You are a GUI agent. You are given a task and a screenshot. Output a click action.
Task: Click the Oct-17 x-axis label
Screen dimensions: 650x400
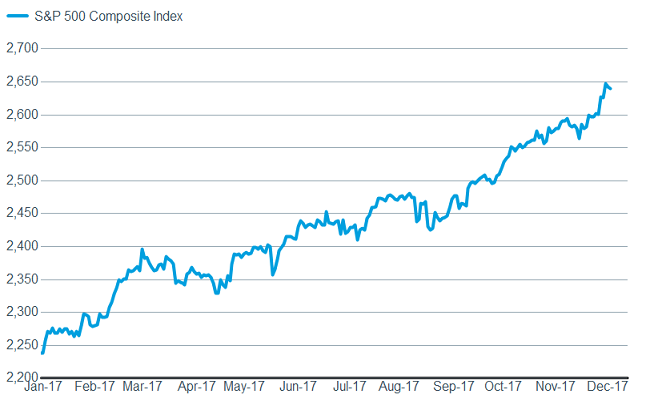coord(503,386)
